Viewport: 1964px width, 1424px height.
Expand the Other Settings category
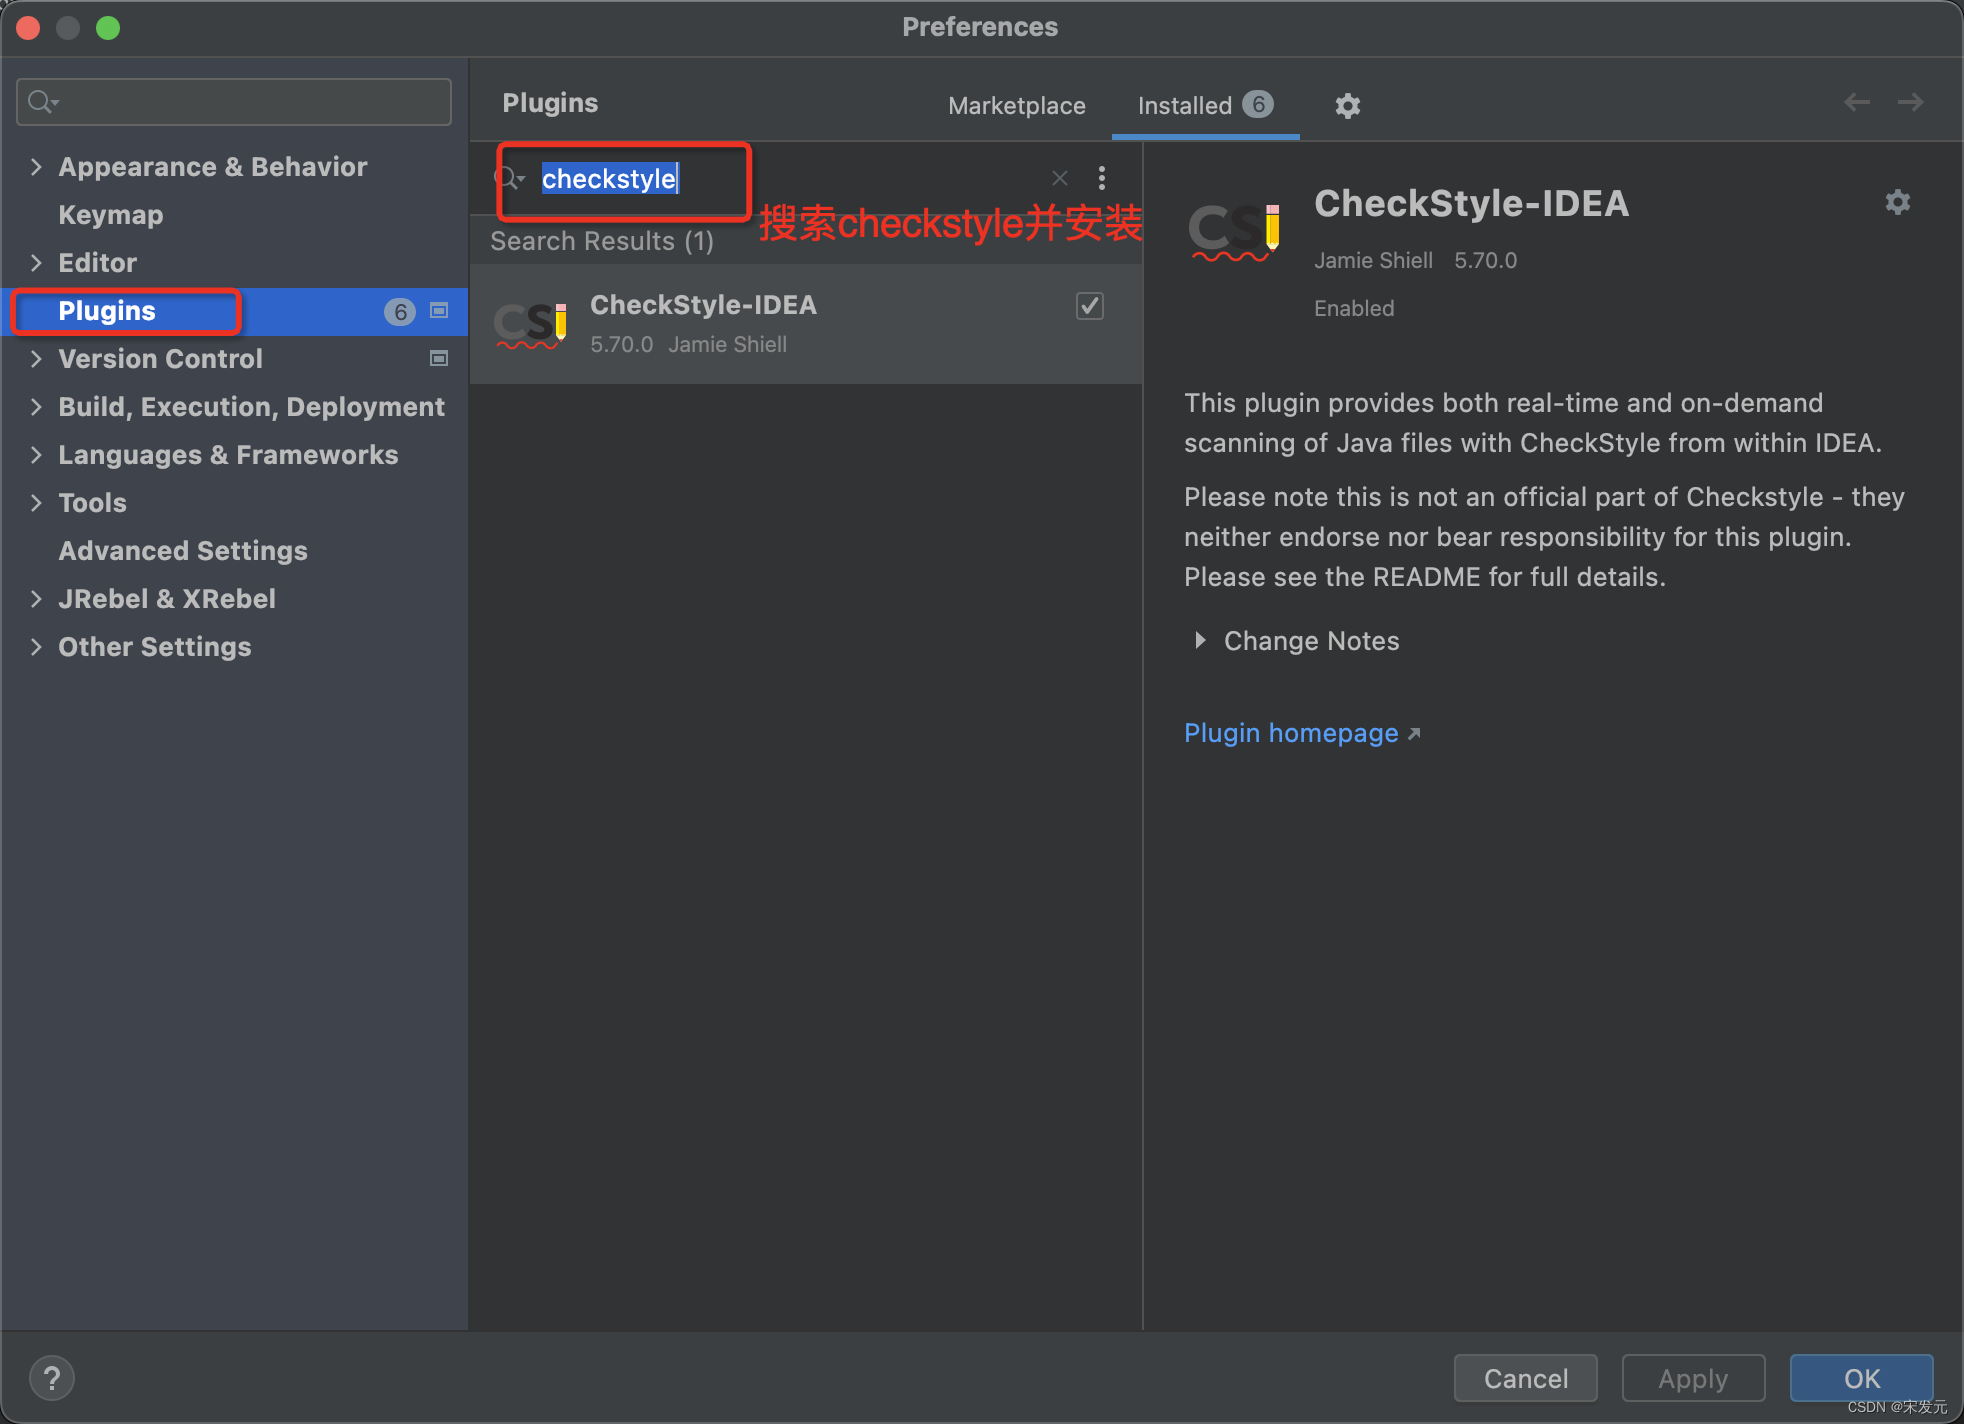pyautogui.click(x=36, y=647)
